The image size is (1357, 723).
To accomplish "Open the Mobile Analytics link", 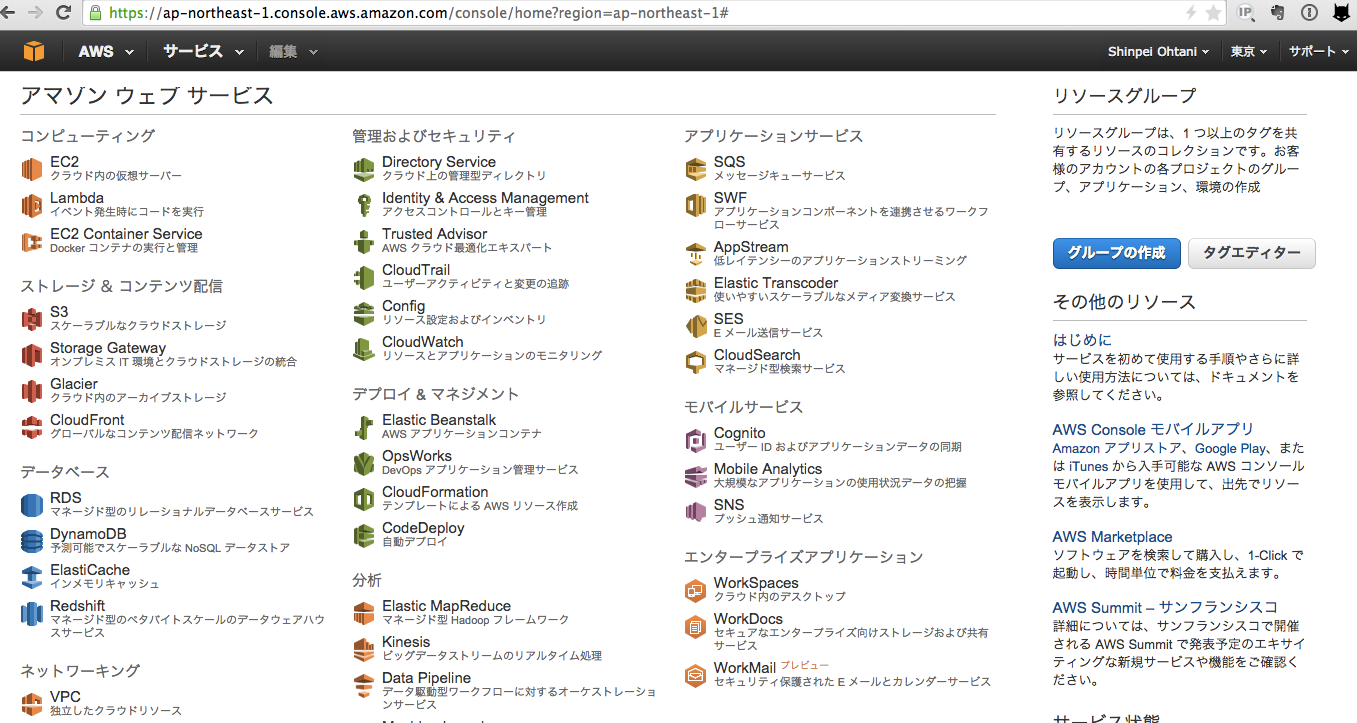I will pos(768,469).
